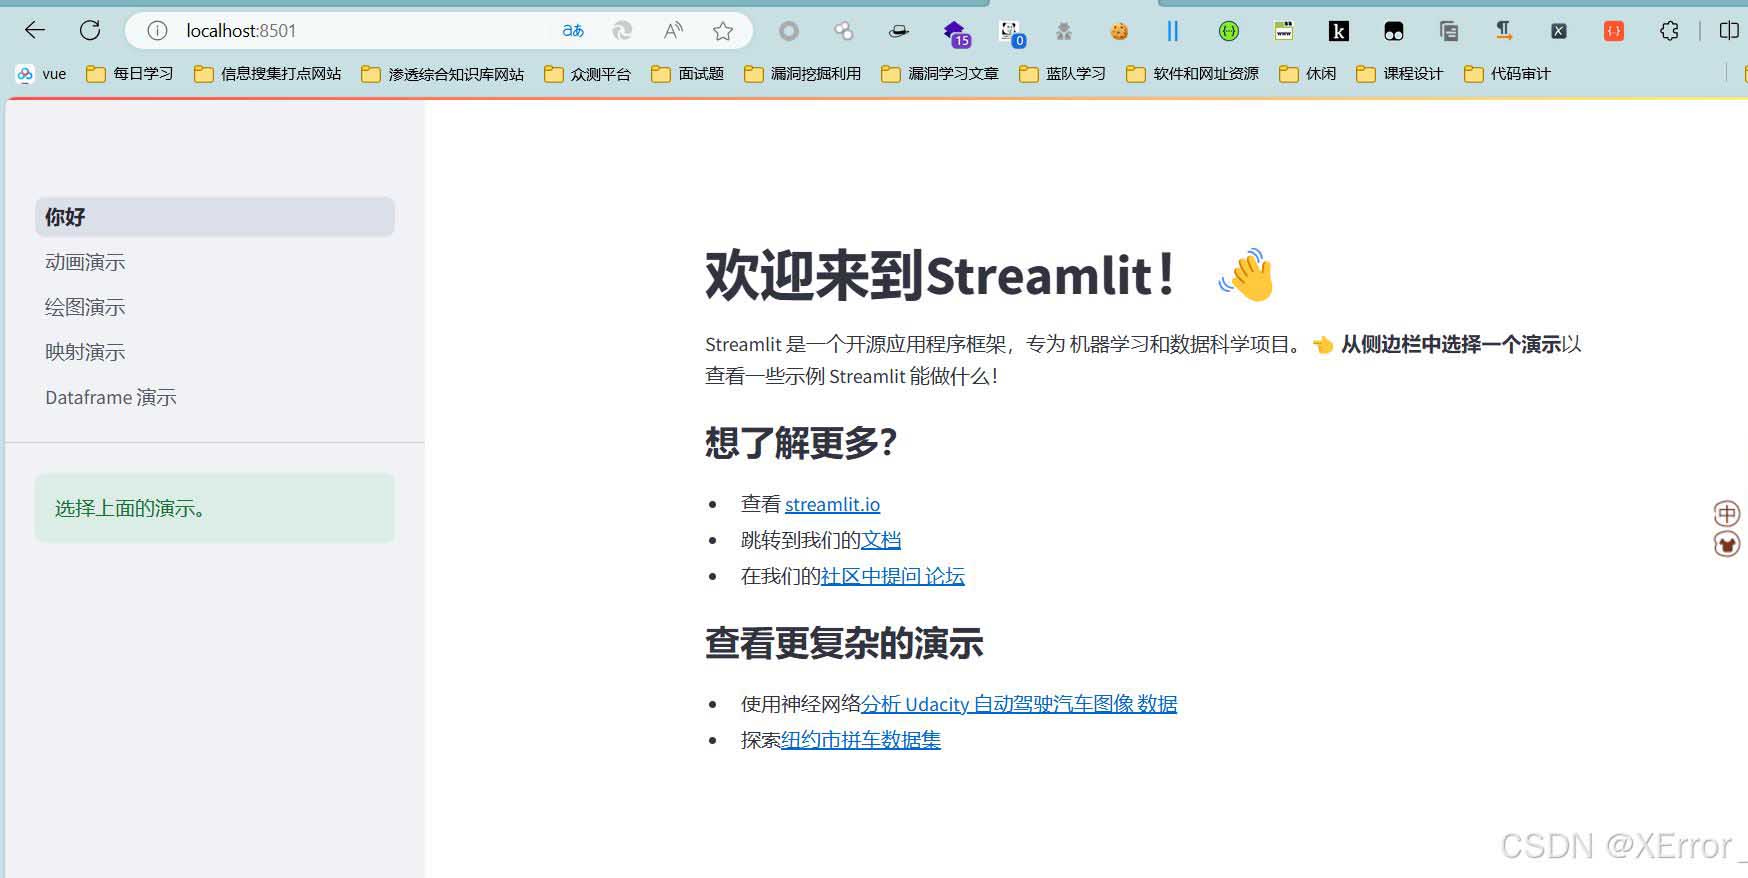Image resolution: width=1748 pixels, height=878 pixels.
Task: Toggle the split screen icon
Action: [1729, 31]
